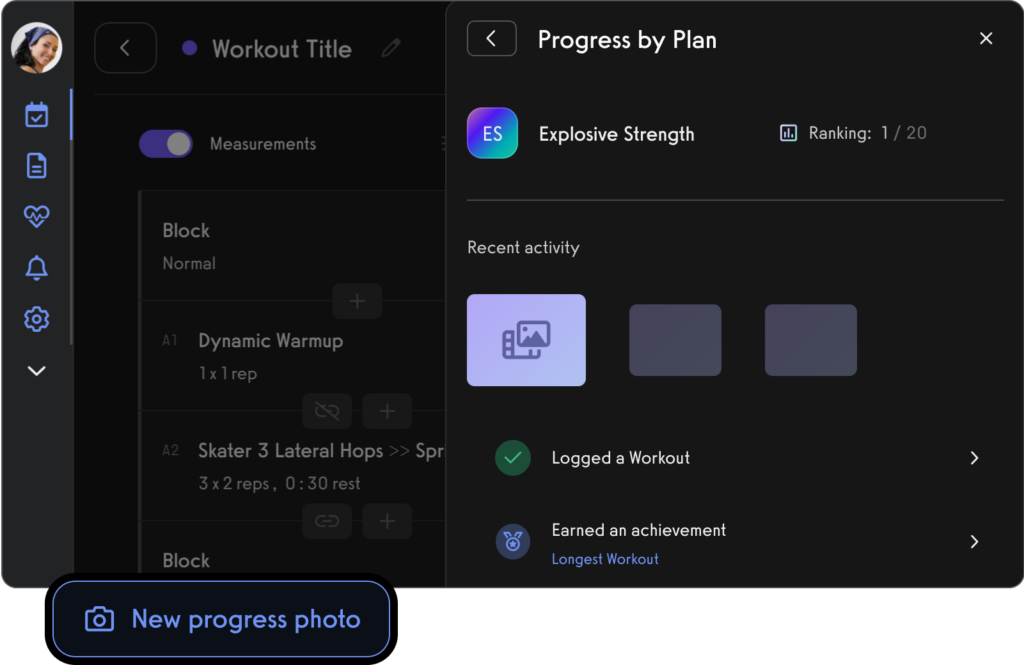The width and height of the screenshot is (1024, 665).
Task: Unlink exercise A2 using the broken-link icon
Action: coord(327,411)
